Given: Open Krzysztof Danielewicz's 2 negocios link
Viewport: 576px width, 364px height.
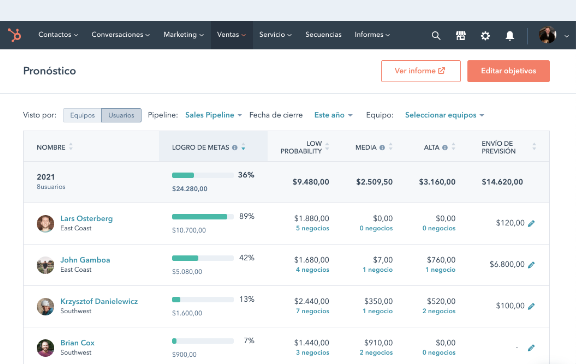Looking at the screenshot, I should [439, 311].
